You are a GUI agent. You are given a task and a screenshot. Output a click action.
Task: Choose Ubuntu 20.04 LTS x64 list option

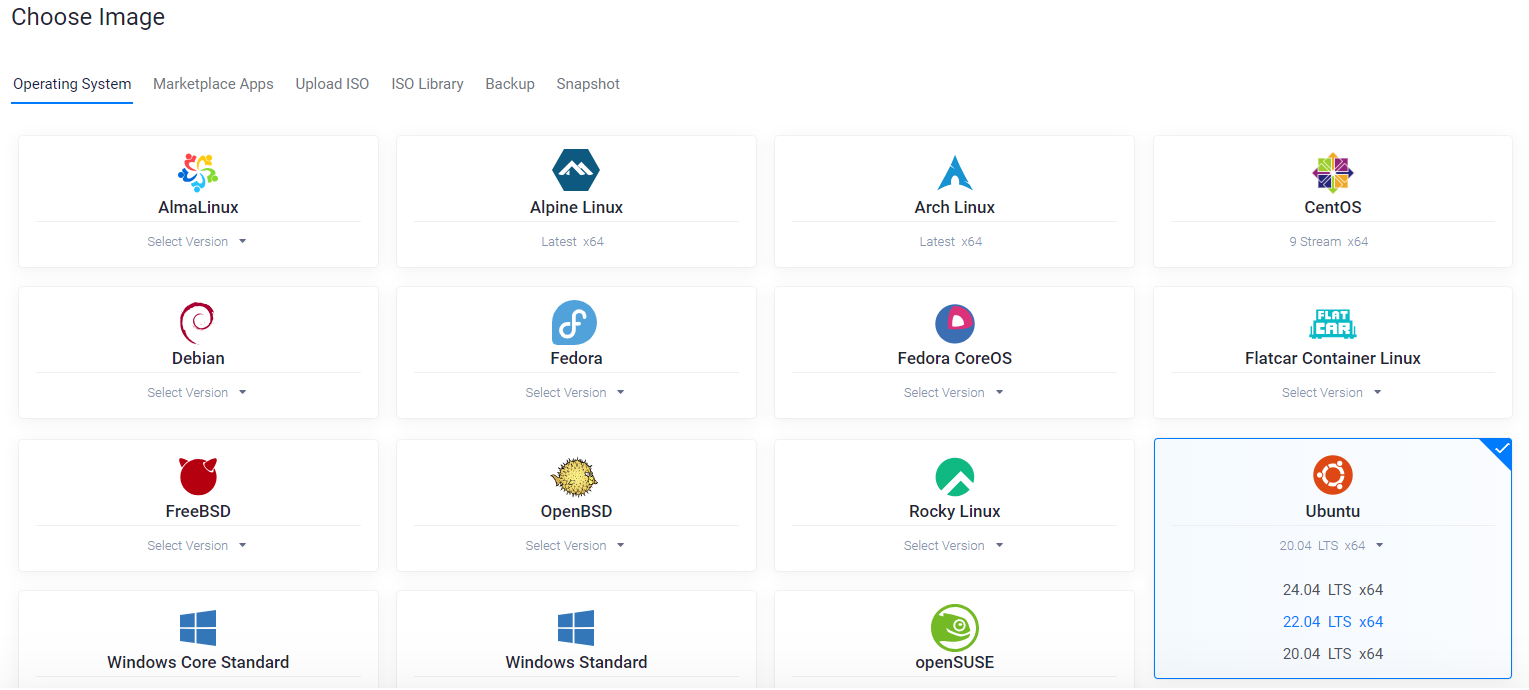[x=1333, y=654]
